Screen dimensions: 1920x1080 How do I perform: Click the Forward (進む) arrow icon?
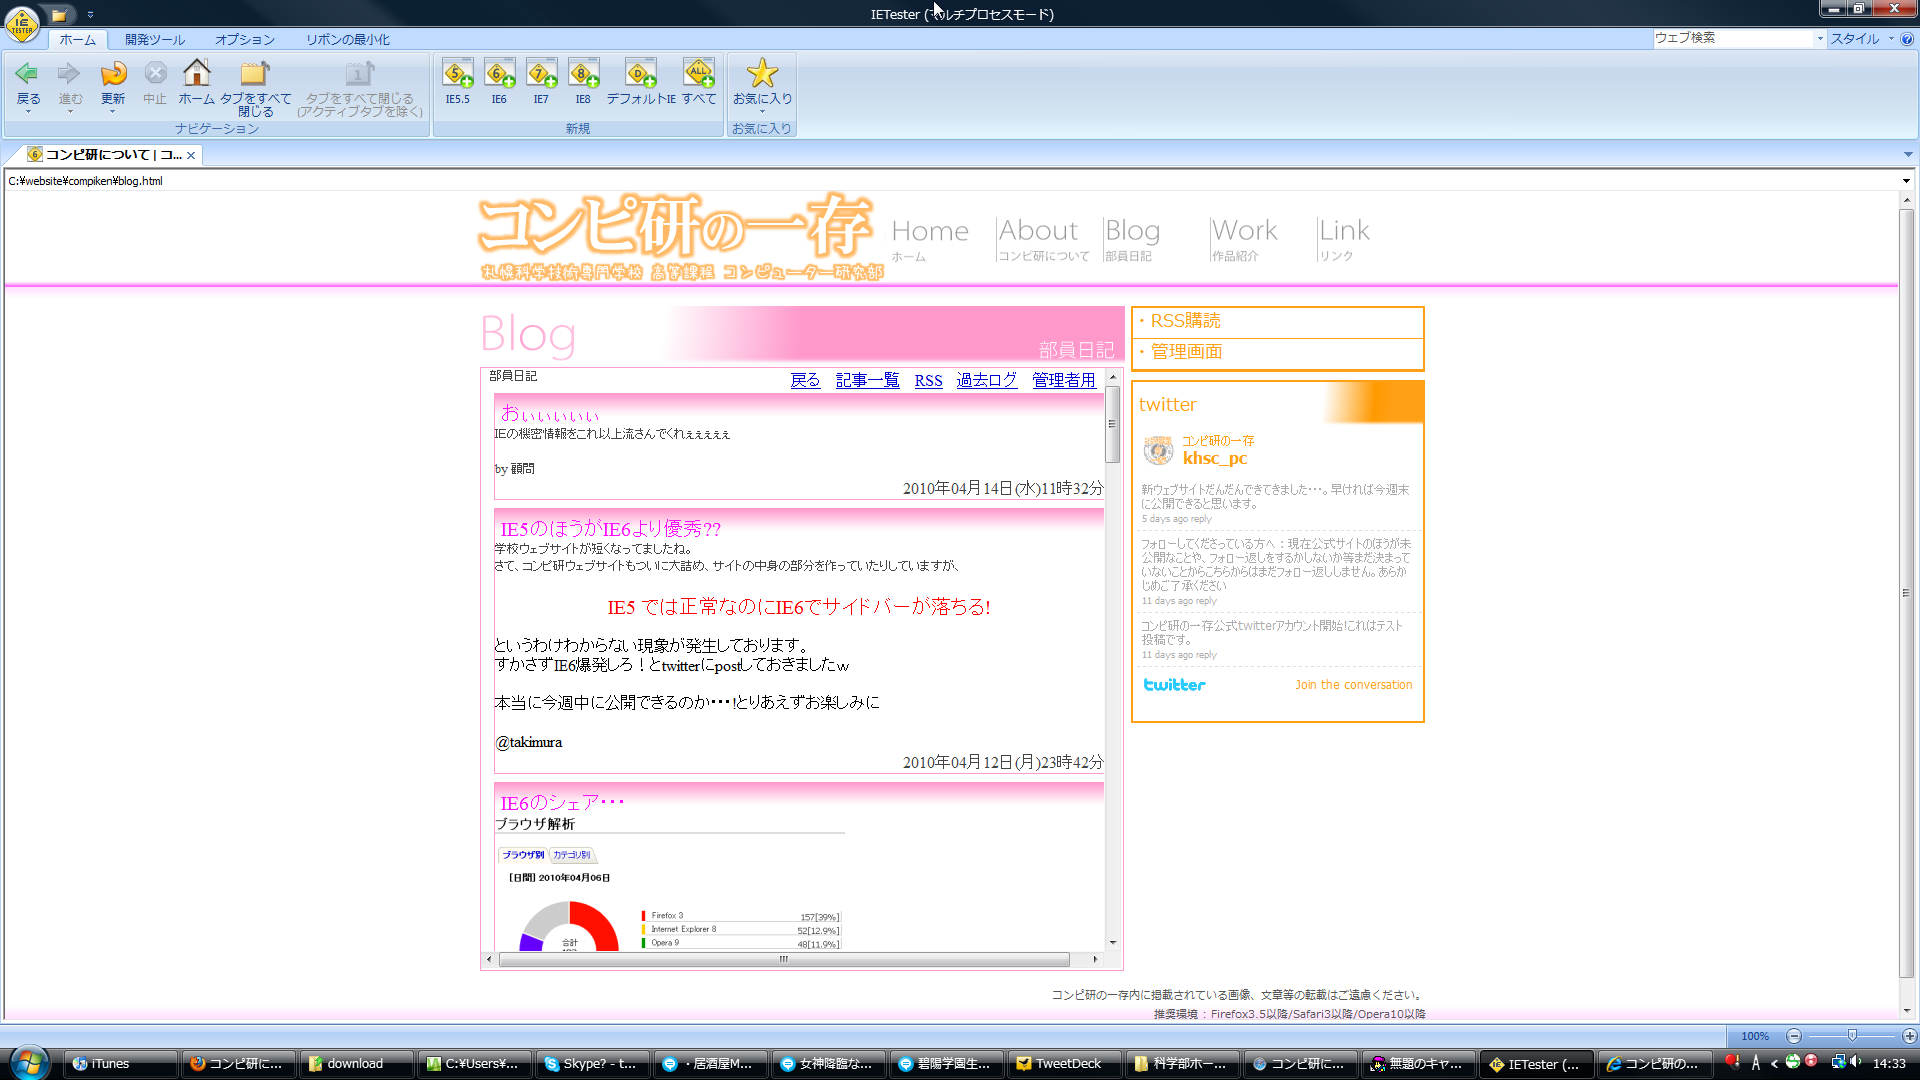point(69,73)
